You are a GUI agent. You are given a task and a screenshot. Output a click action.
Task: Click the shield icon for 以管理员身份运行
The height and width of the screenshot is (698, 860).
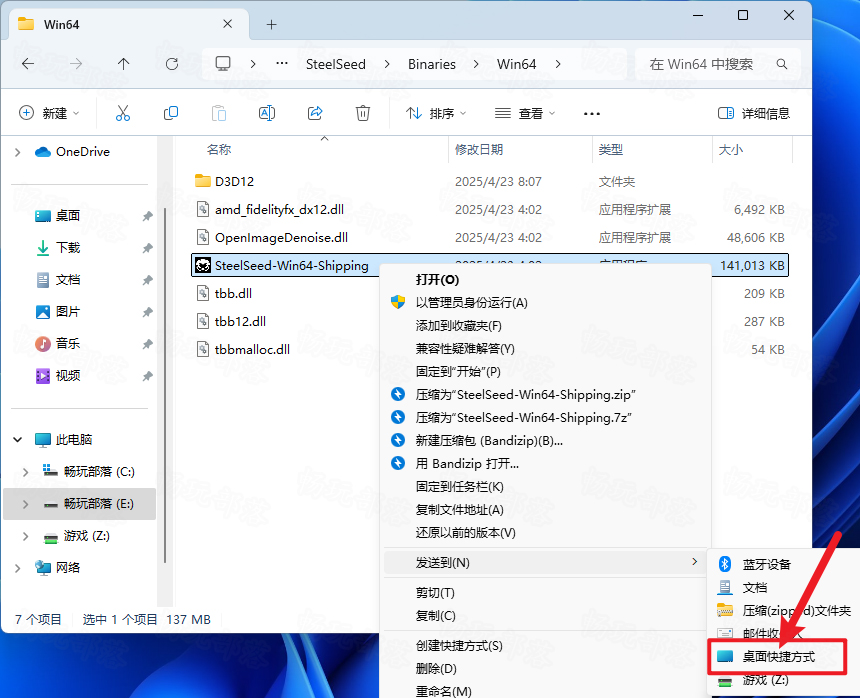click(x=398, y=302)
